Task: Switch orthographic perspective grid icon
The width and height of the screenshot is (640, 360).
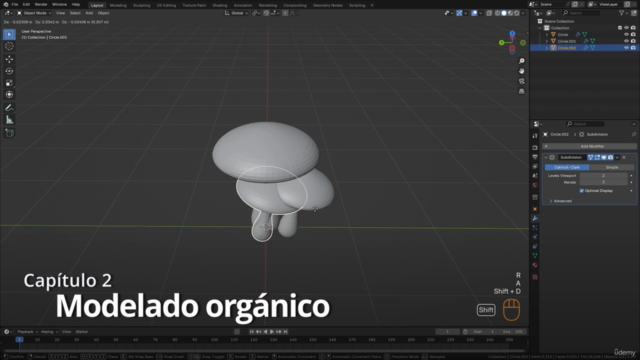Action: tap(522, 91)
